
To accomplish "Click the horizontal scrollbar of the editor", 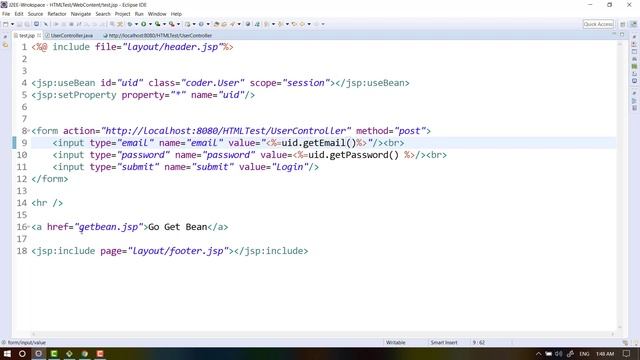I will (x=322, y=333).
